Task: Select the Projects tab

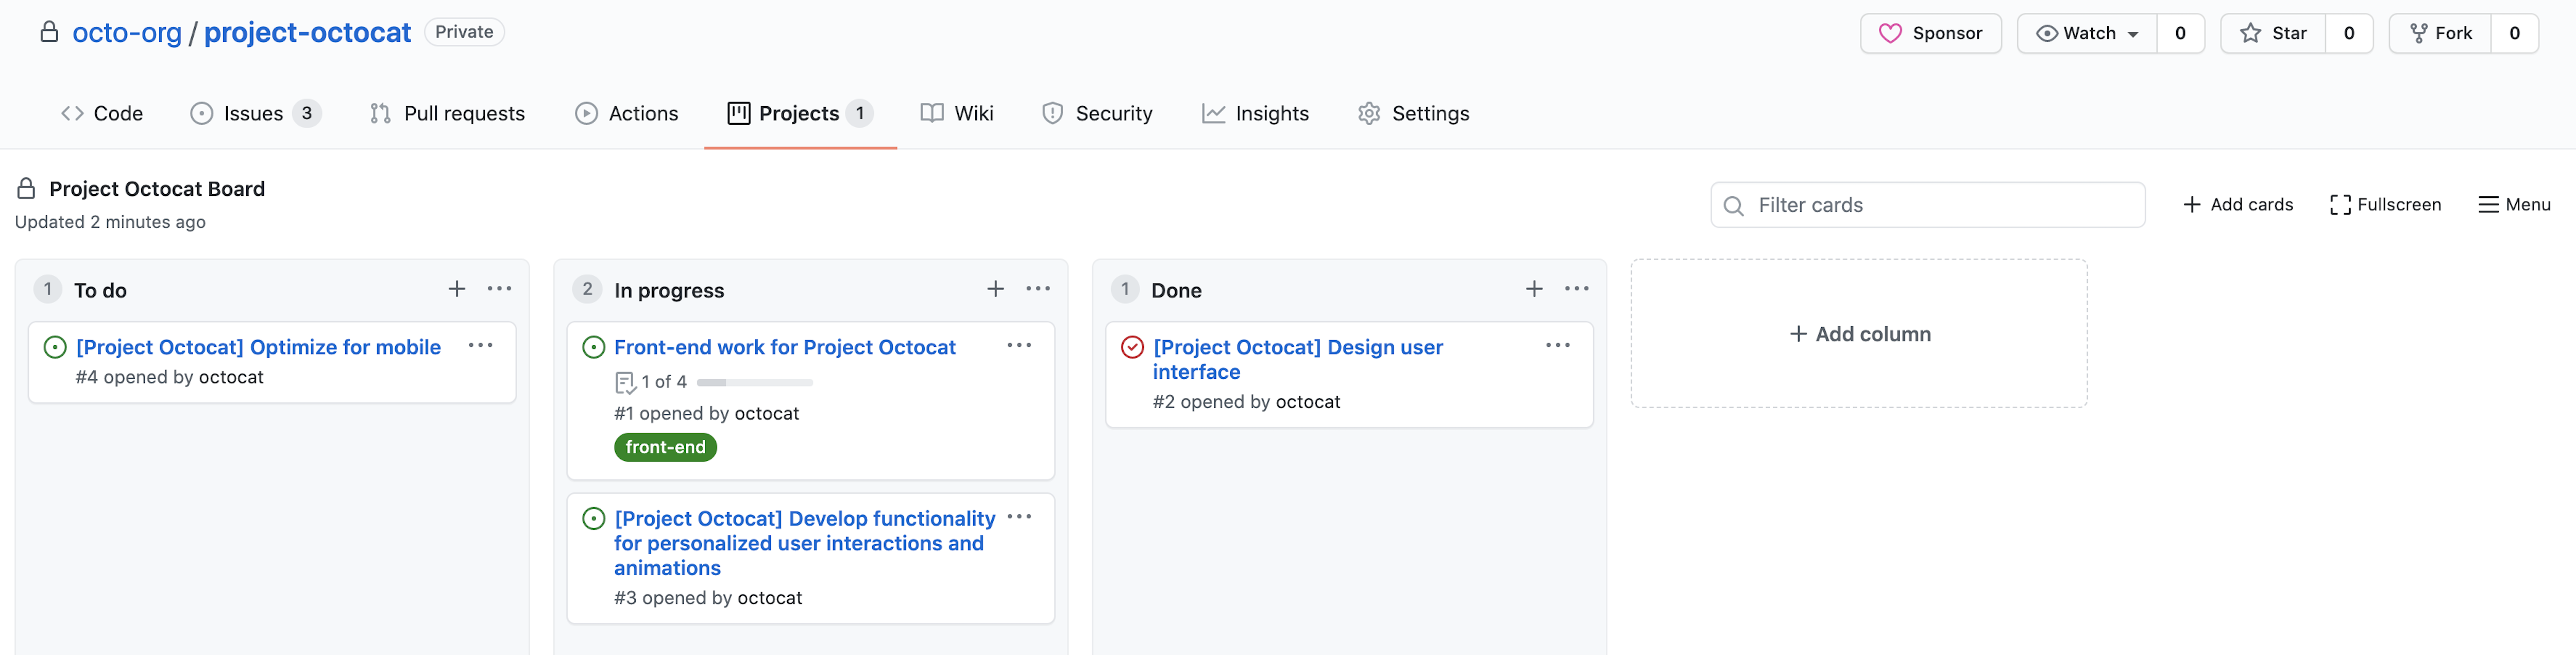Action: tap(800, 113)
